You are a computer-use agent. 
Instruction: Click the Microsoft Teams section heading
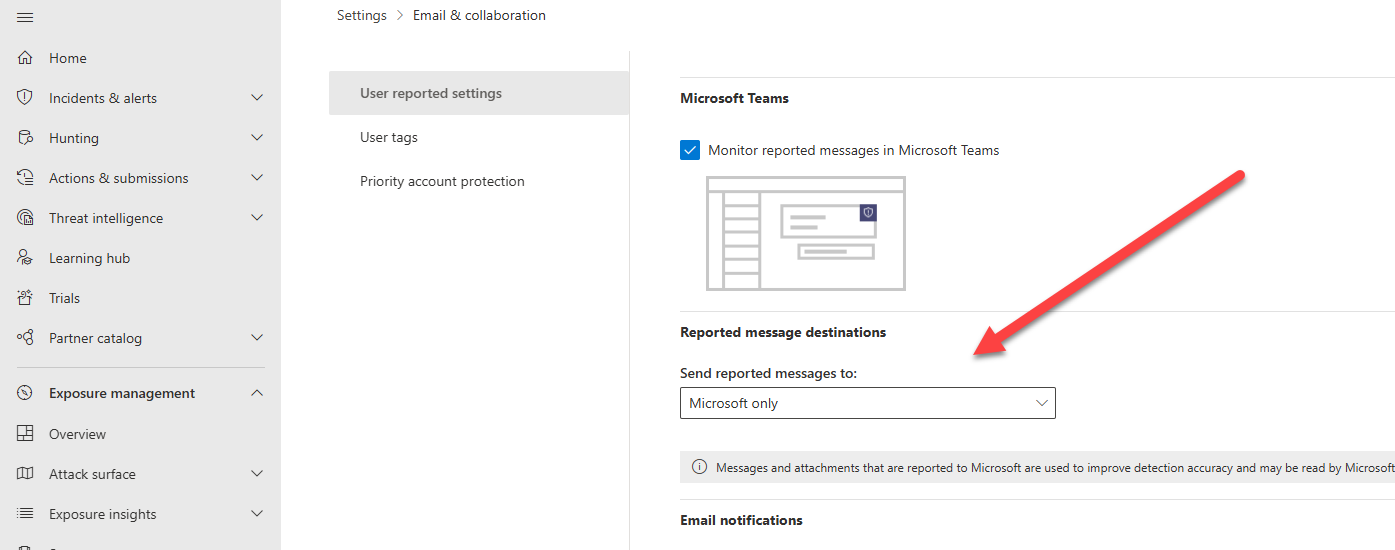click(735, 98)
